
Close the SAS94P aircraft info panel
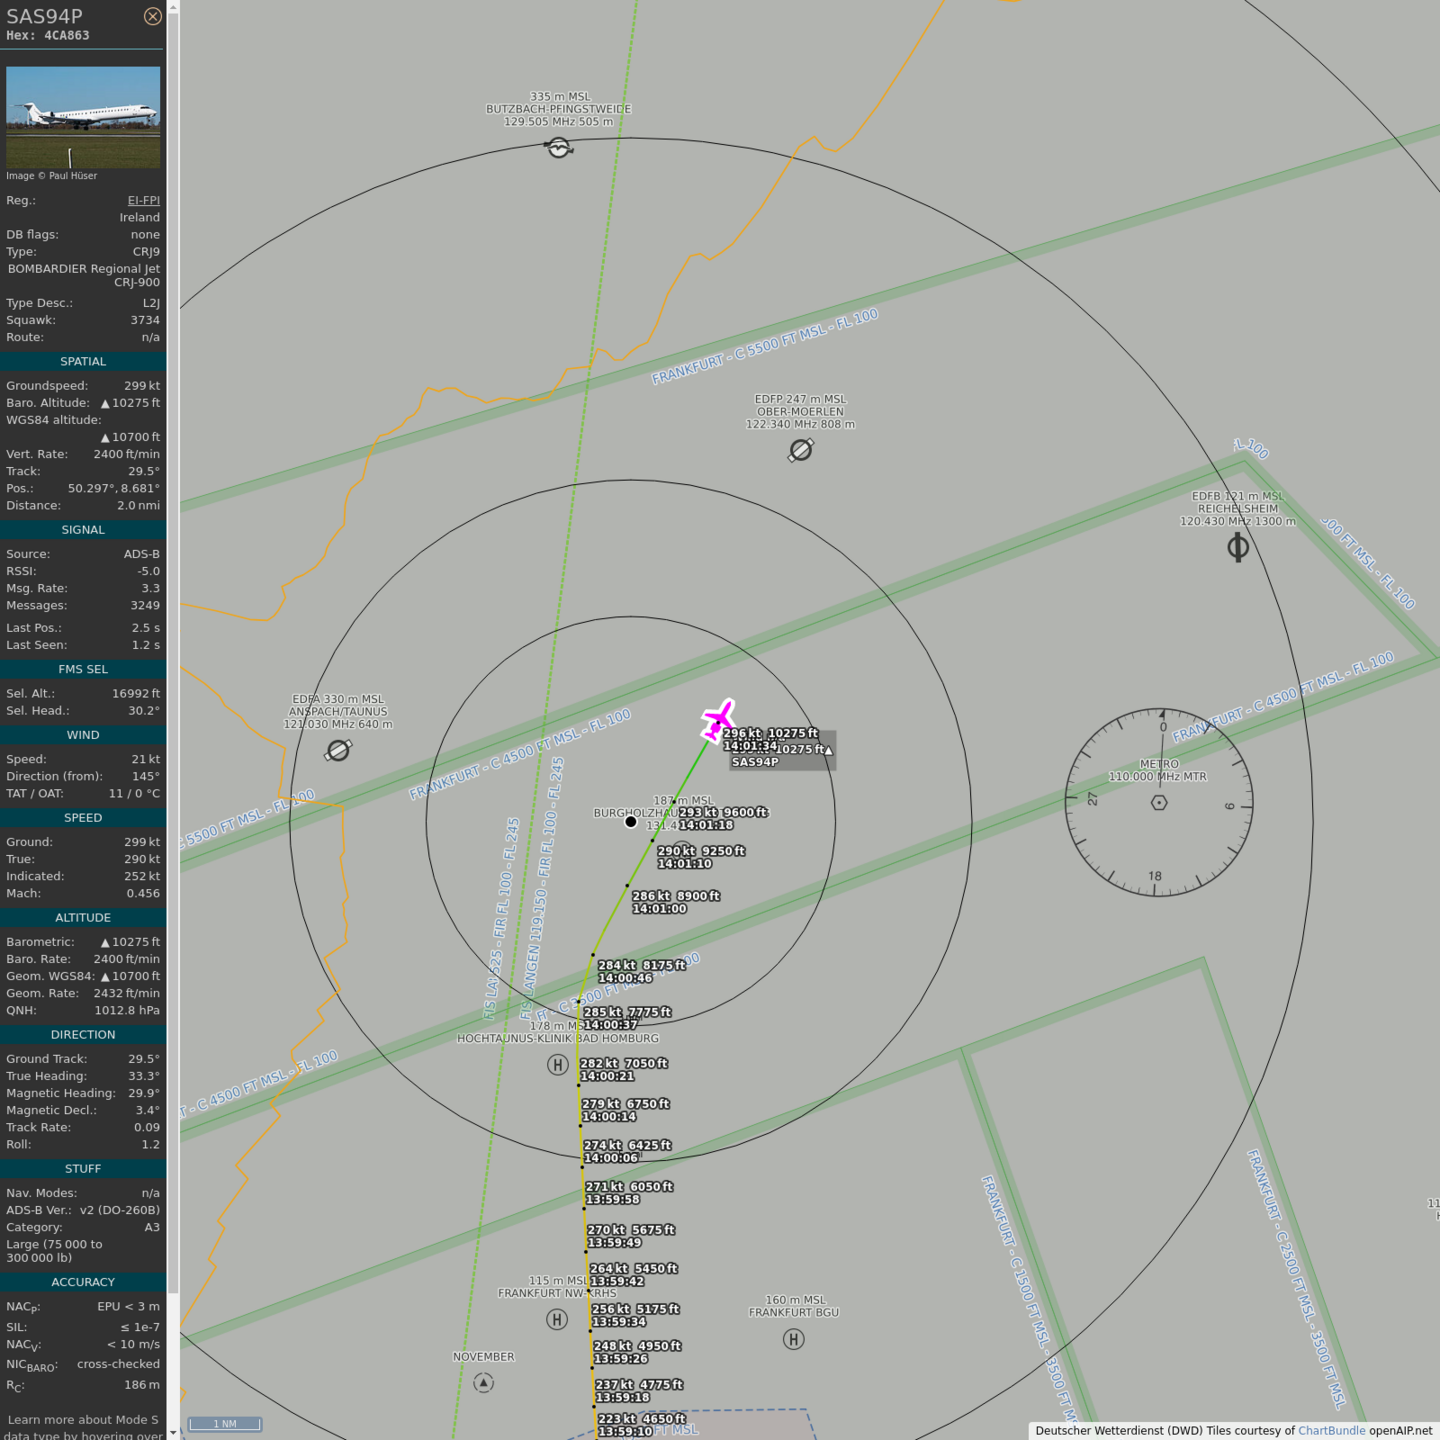point(152,16)
